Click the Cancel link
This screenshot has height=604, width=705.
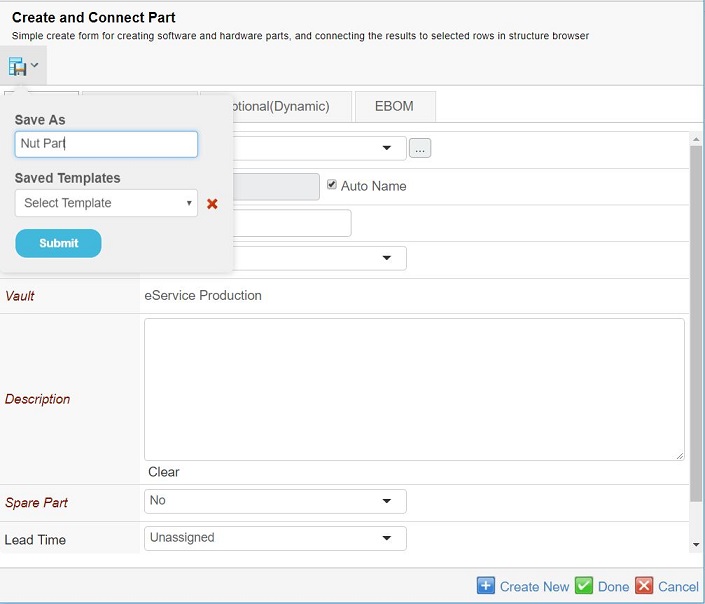tap(678, 587)
